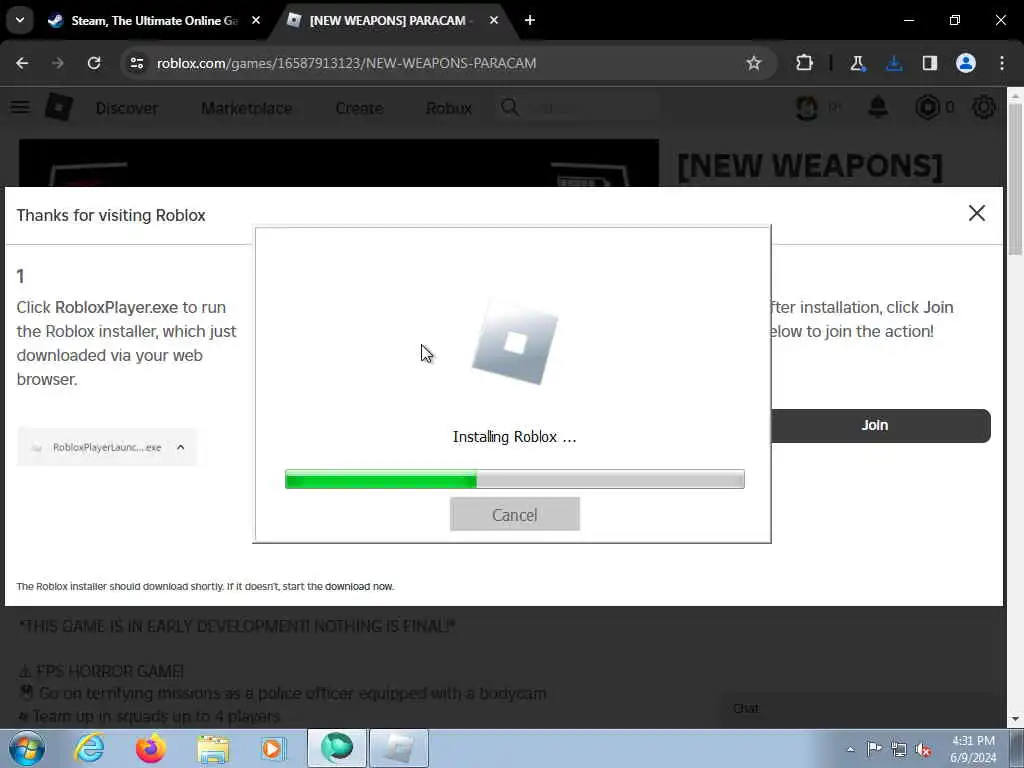This screenshot has height=768, width=1024.
Task: Open Roblox settings gear
Action: [984, 107]
